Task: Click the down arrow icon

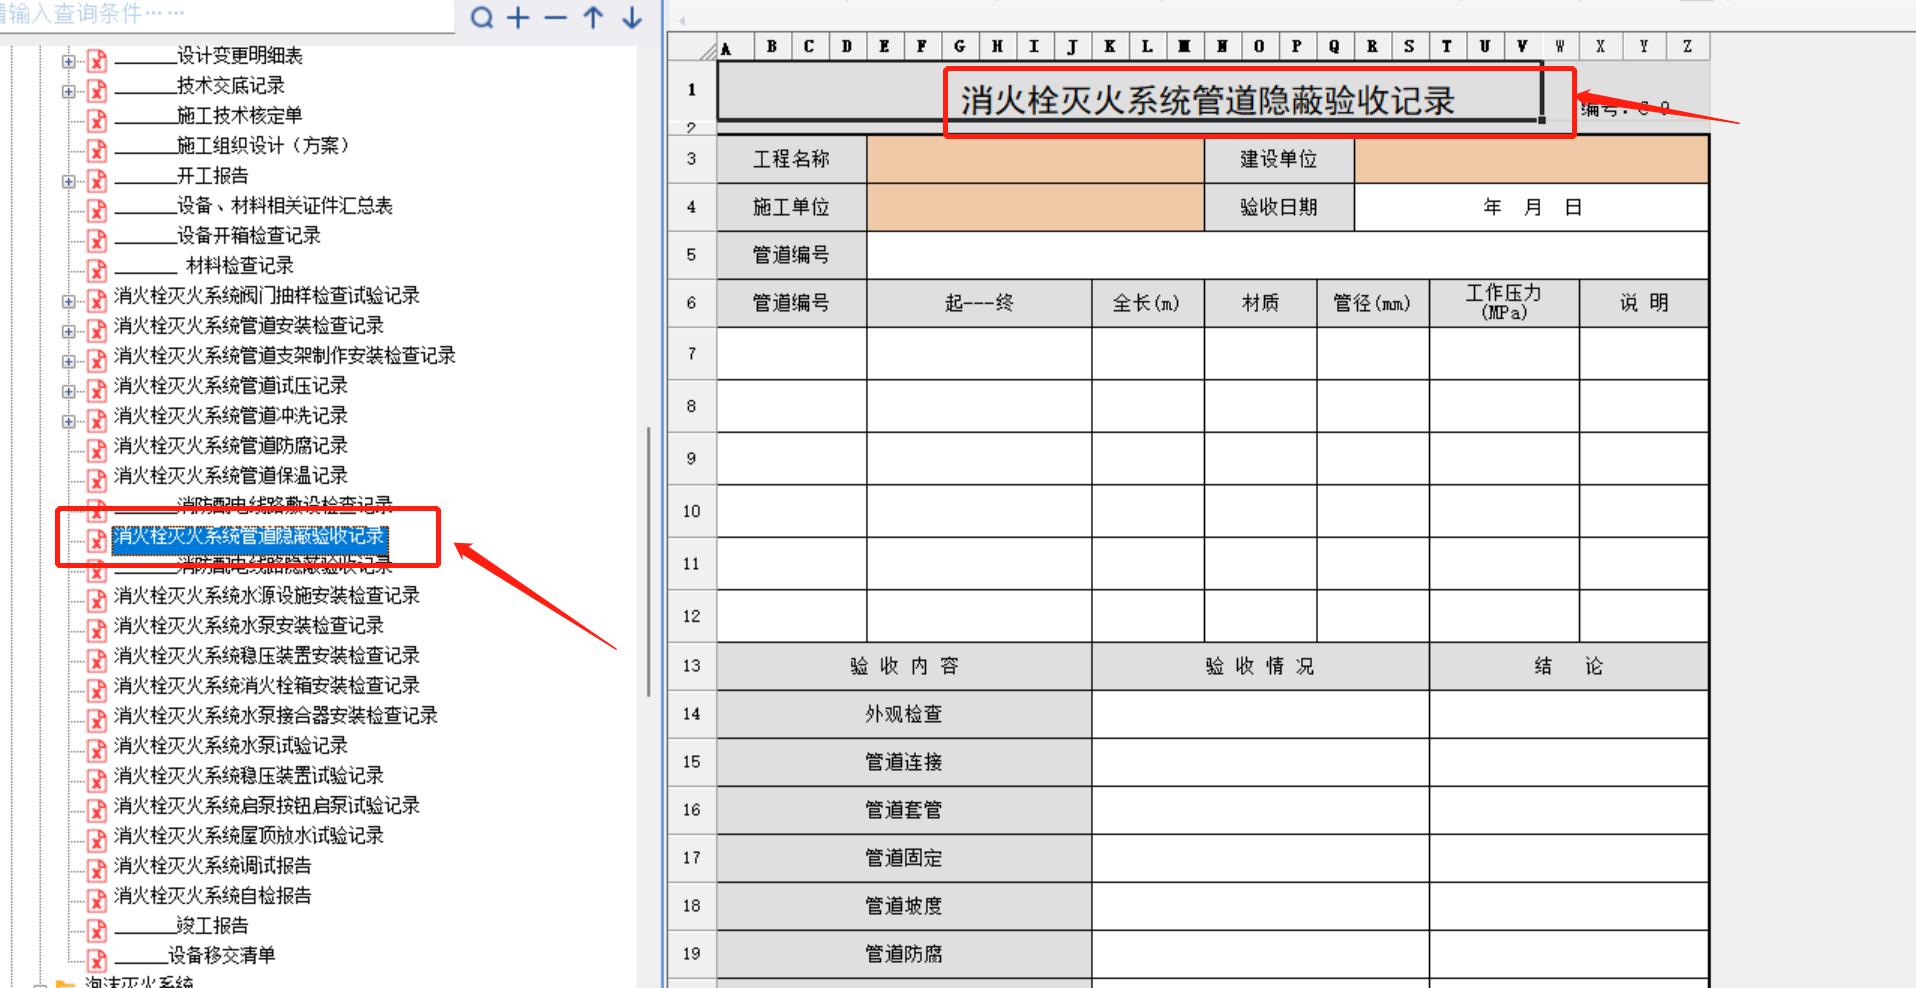Action: click(x=631, y=17)
